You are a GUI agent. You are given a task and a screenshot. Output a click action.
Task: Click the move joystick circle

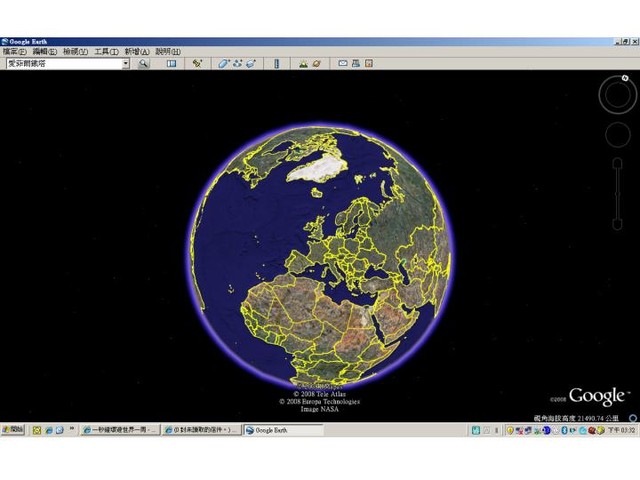click(618, 134)
